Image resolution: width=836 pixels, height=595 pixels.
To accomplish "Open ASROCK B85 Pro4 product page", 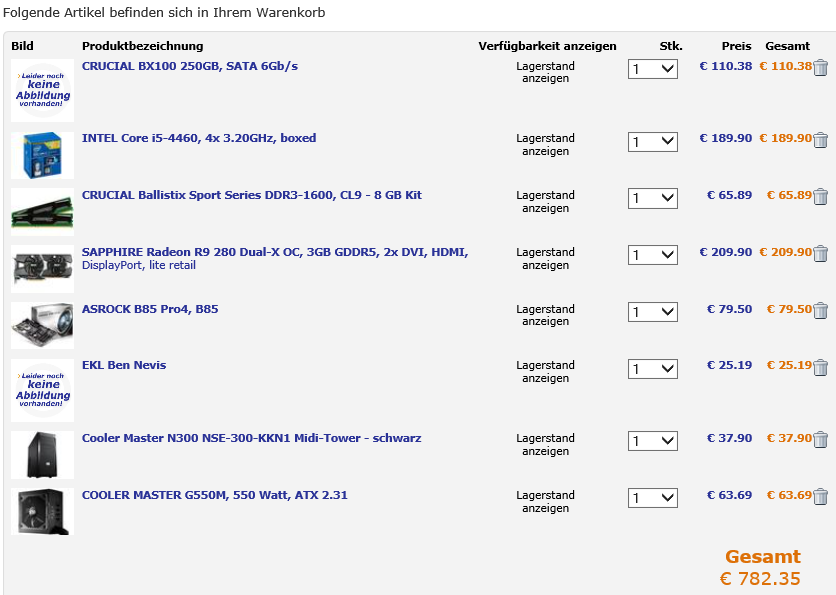I will pos(150,309).
